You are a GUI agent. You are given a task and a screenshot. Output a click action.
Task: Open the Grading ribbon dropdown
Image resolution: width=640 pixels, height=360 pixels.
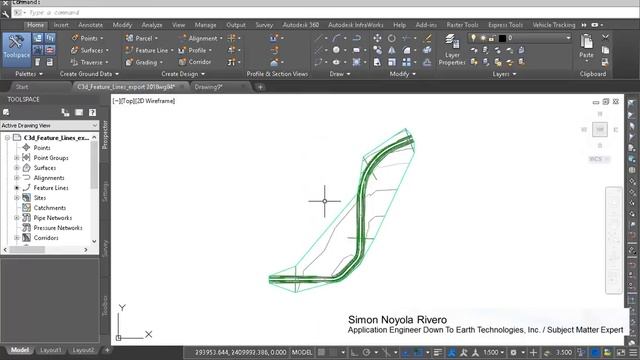coord(161,62)
